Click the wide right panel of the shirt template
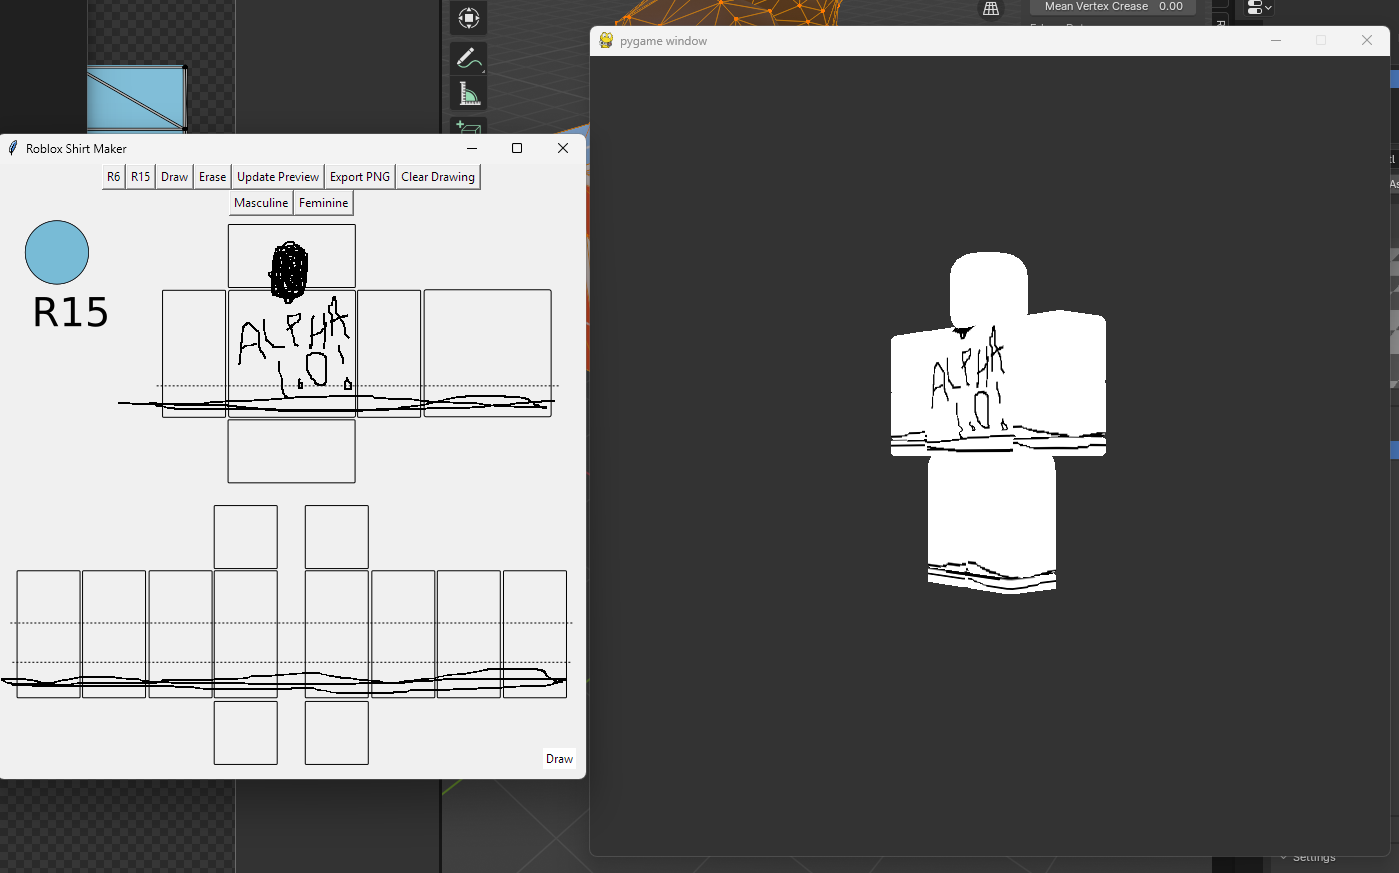The height and width of the screenshot is (873, 1399). 487,353
